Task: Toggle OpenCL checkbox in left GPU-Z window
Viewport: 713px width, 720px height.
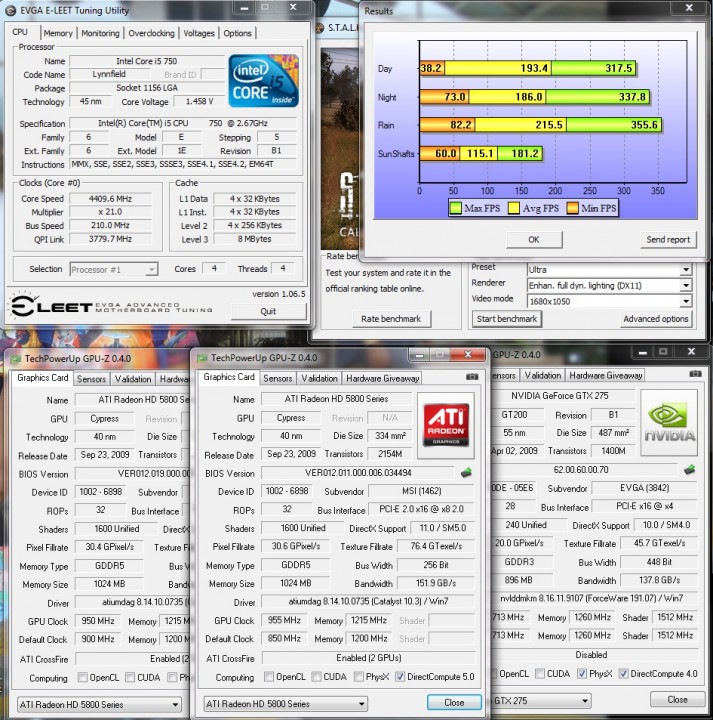Action: point(82,677)
